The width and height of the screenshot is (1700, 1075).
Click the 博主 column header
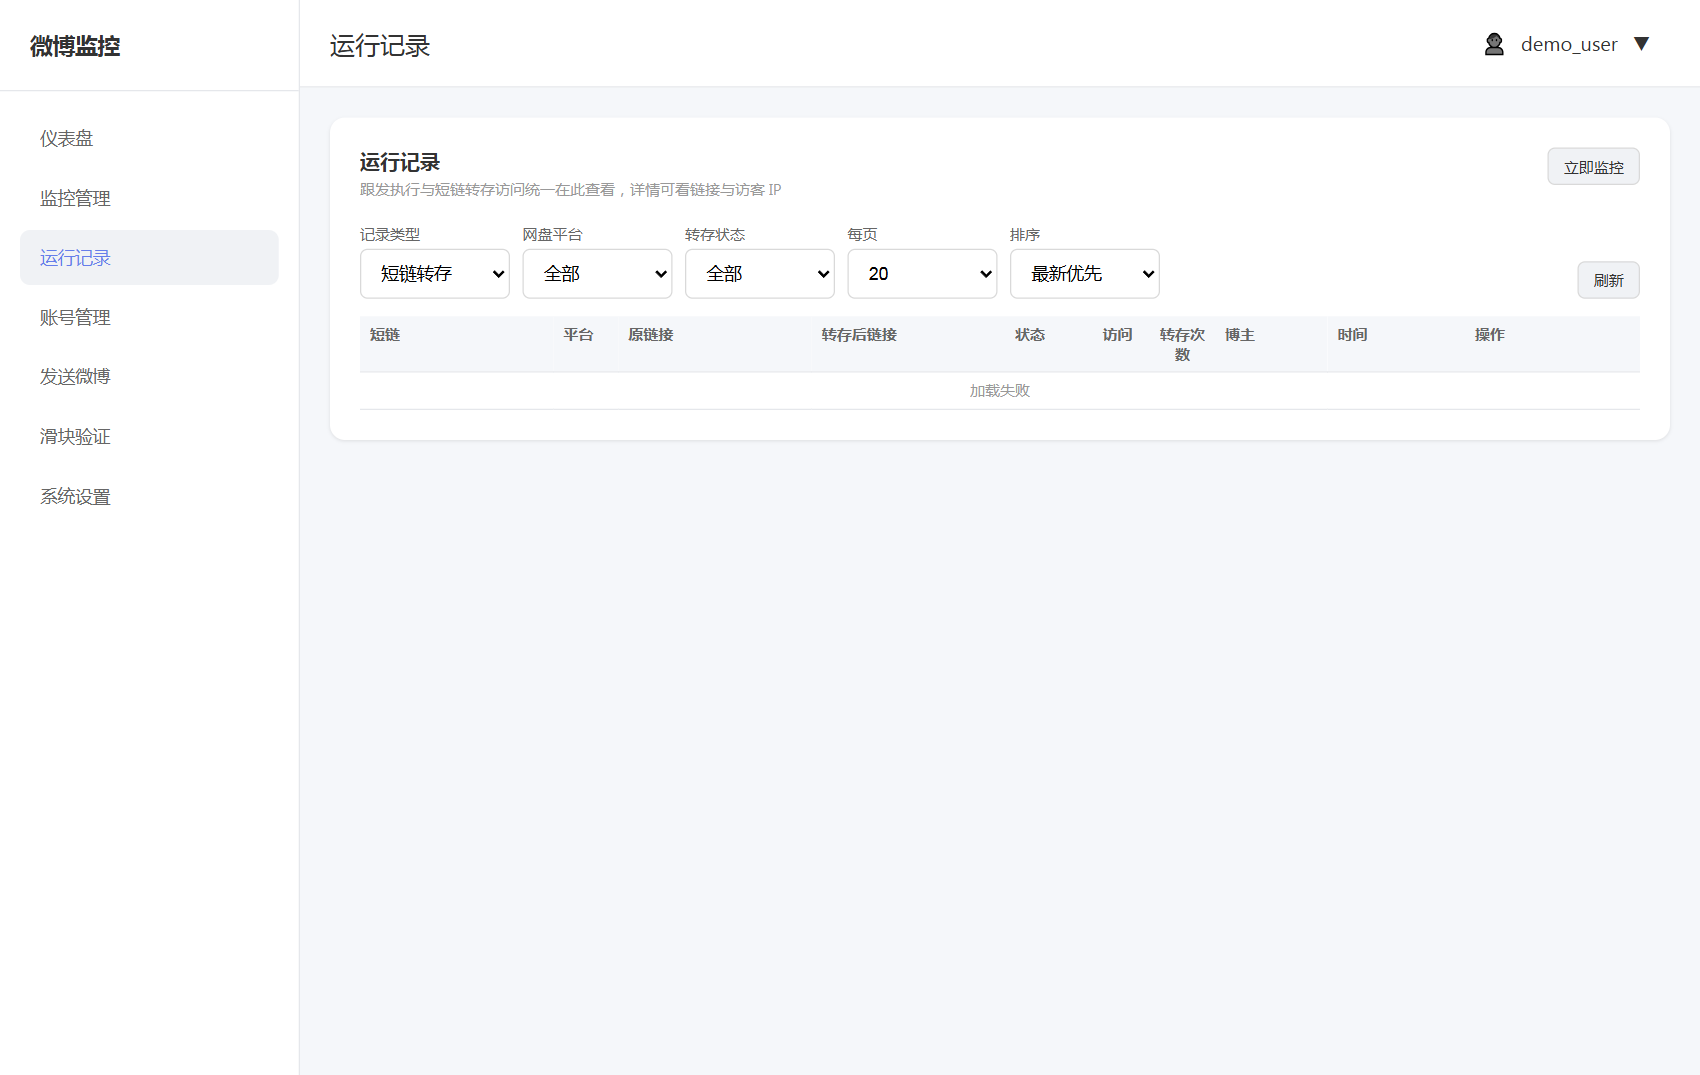pyautogui.click(x=1240, y=335)
